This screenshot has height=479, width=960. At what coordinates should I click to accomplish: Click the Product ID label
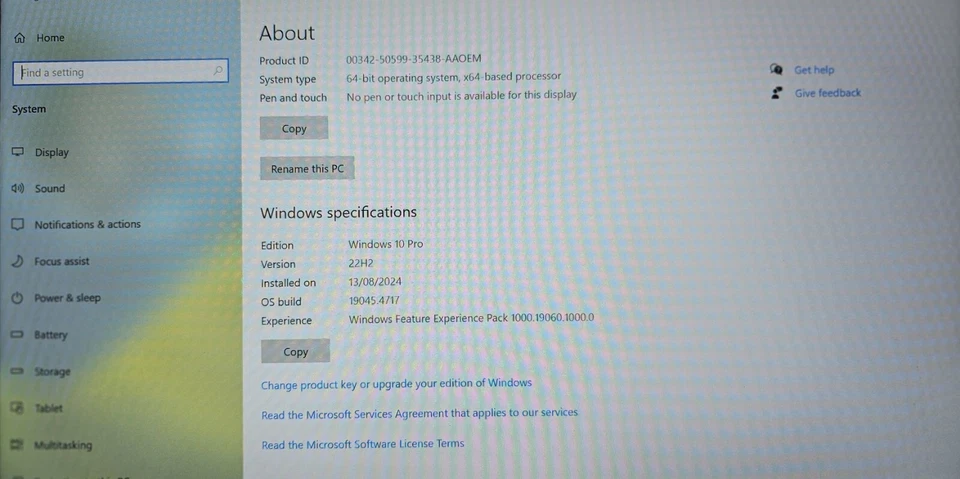pyautogui.click(x=284, y=61)
